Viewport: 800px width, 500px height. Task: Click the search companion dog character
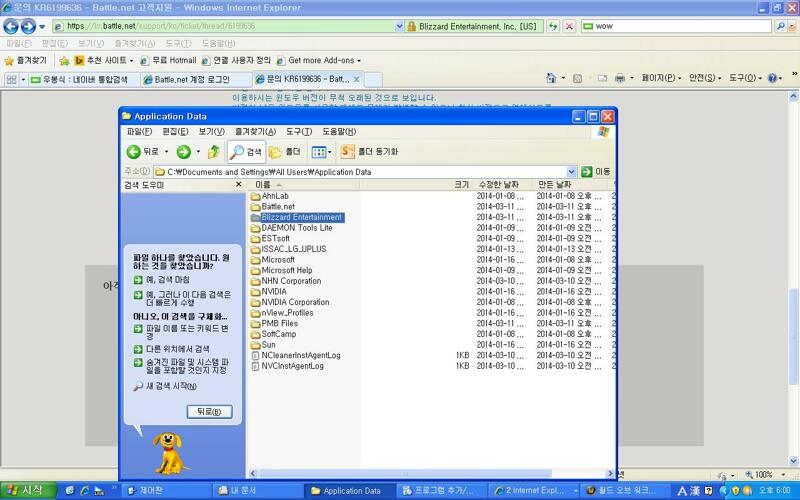pos(169,453)
